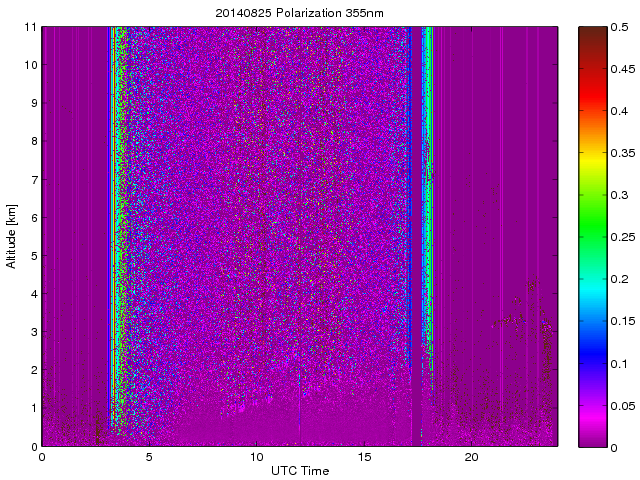This screenshot has height=480, width=640.
Task: Click the plot title '20140825 Polarization 355nm'
Action: tap(299, 14)
